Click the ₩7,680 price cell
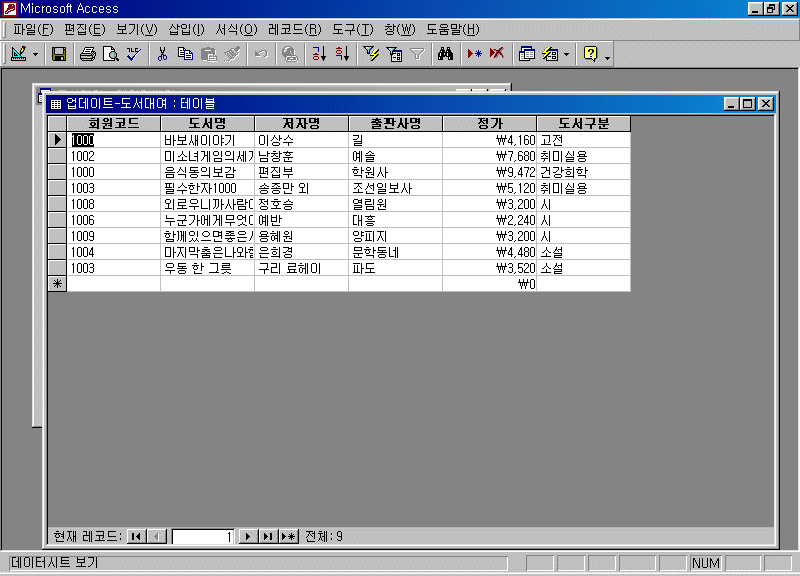 point(490,156)
